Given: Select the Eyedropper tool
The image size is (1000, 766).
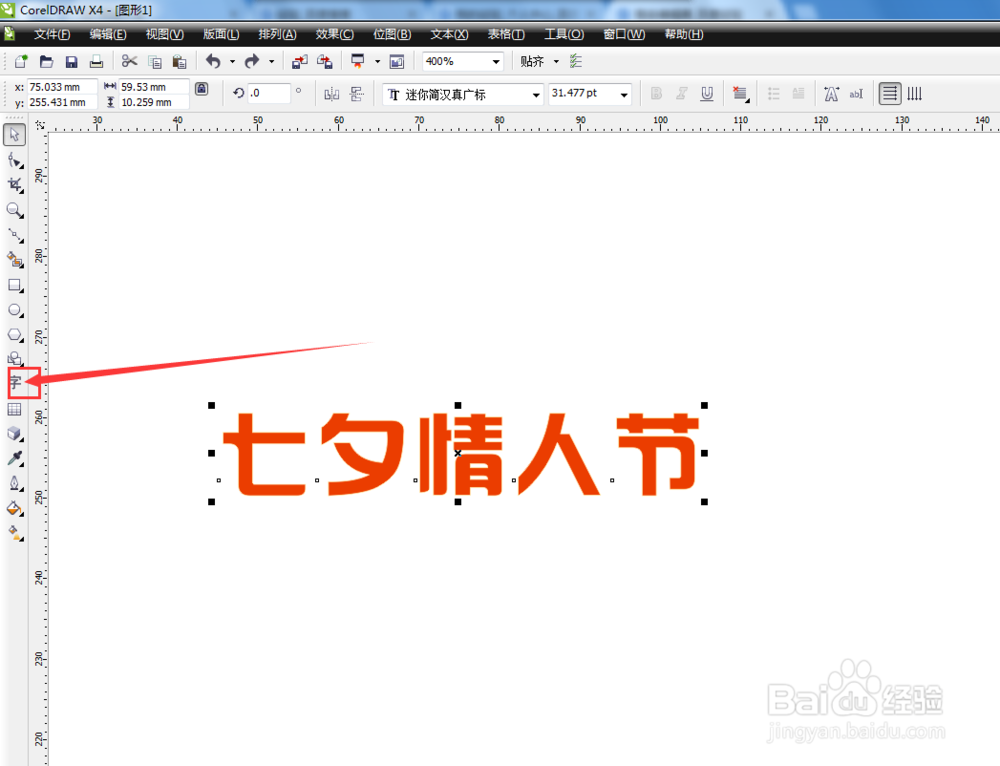Looking at the screenshot, I should coord(15,459).
